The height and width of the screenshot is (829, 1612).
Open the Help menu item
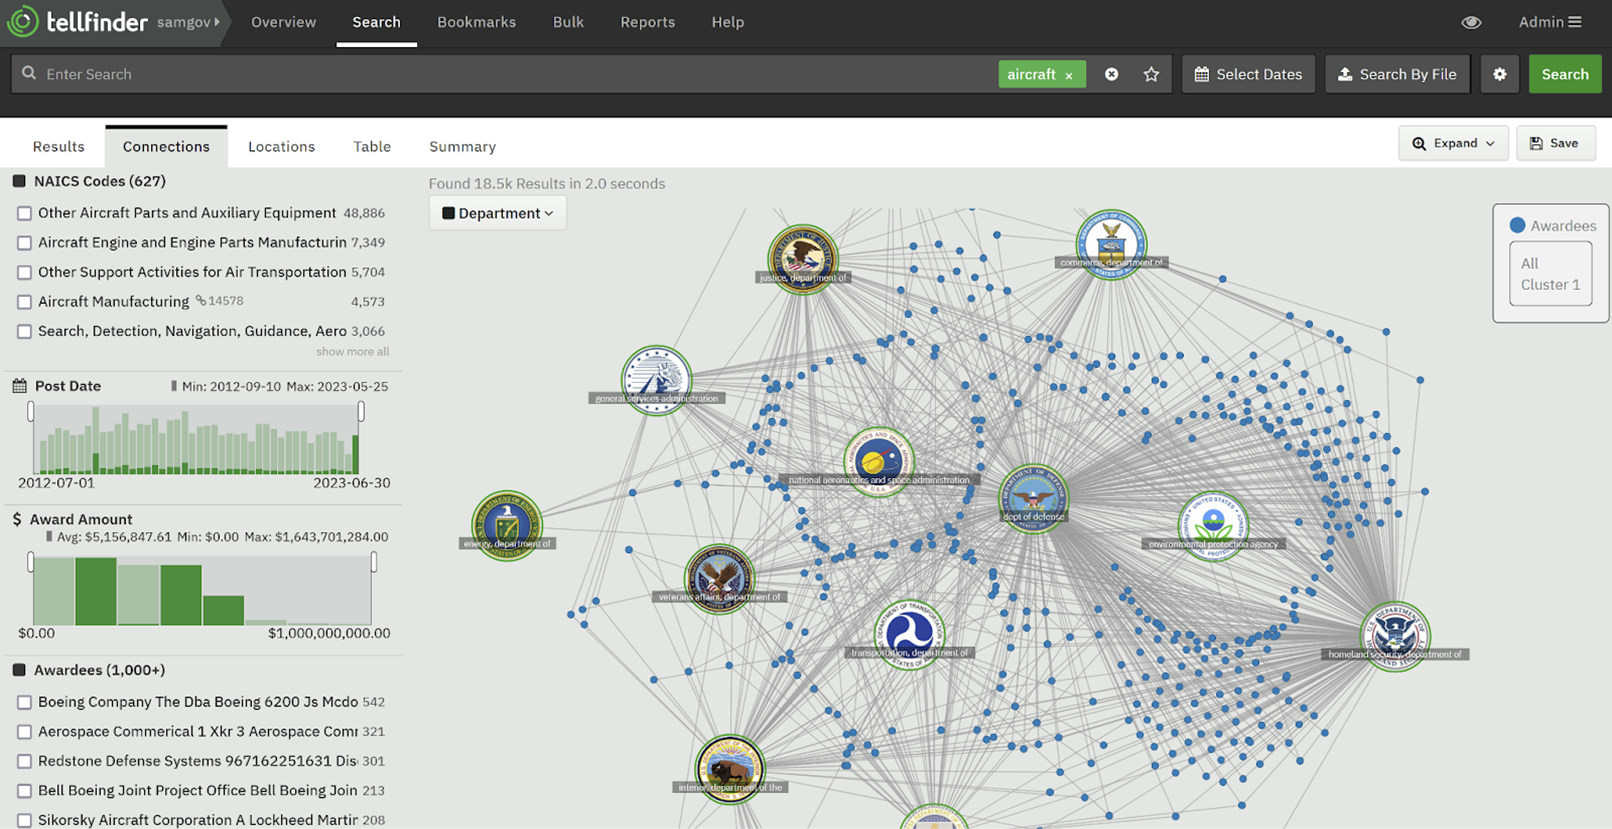tap(728, 22)
